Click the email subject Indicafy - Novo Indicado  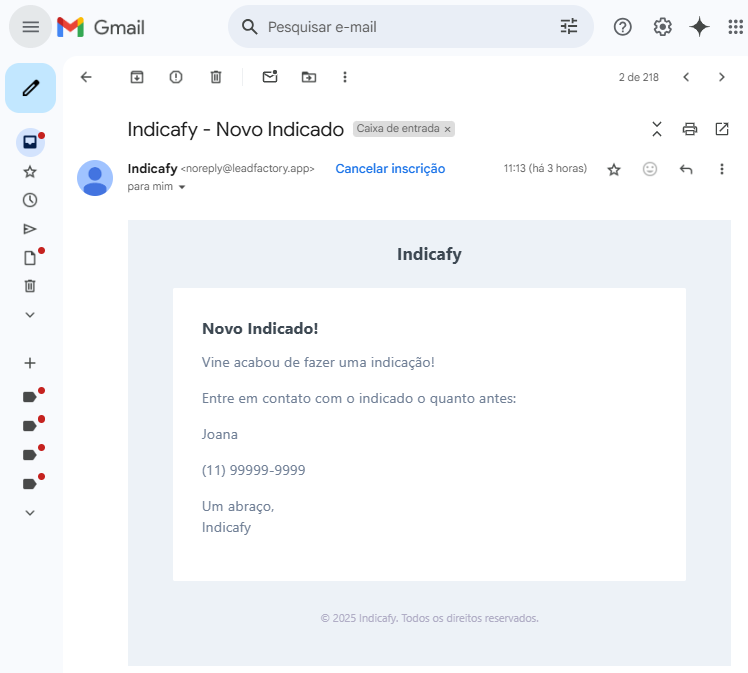point(236,129)
